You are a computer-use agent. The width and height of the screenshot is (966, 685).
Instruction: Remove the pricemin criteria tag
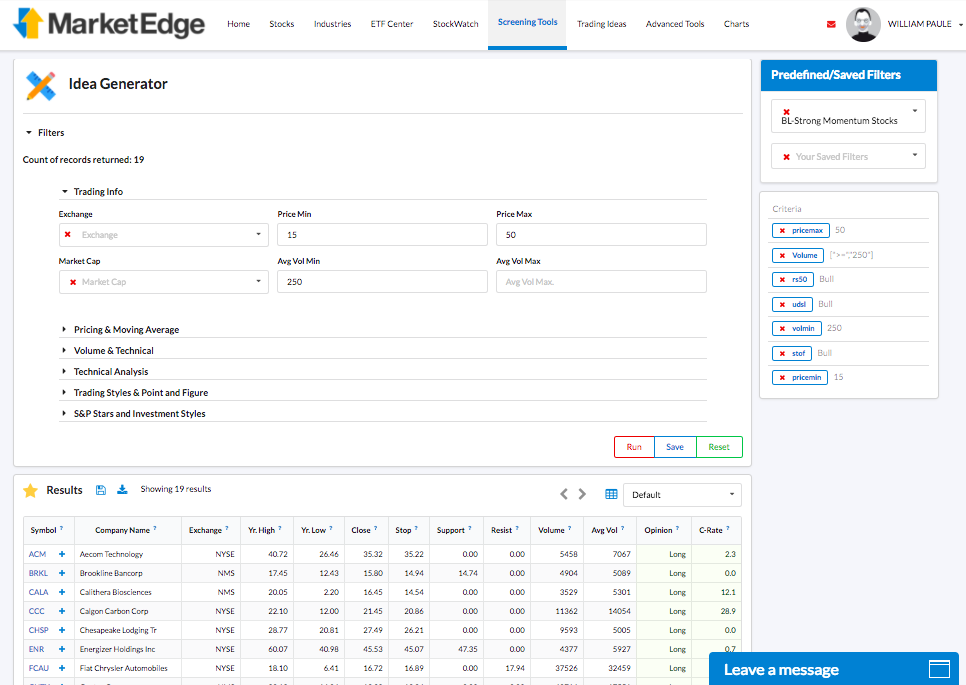click(782, 378)
